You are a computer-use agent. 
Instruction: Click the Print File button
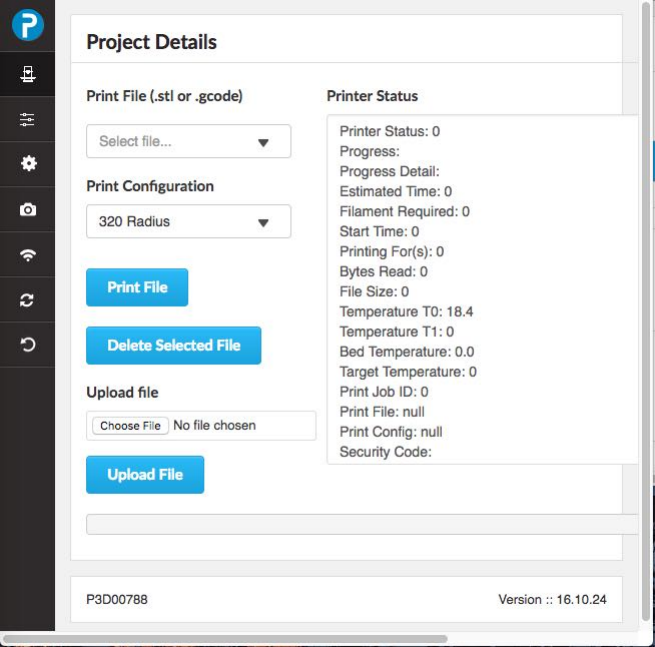(137, 287)
